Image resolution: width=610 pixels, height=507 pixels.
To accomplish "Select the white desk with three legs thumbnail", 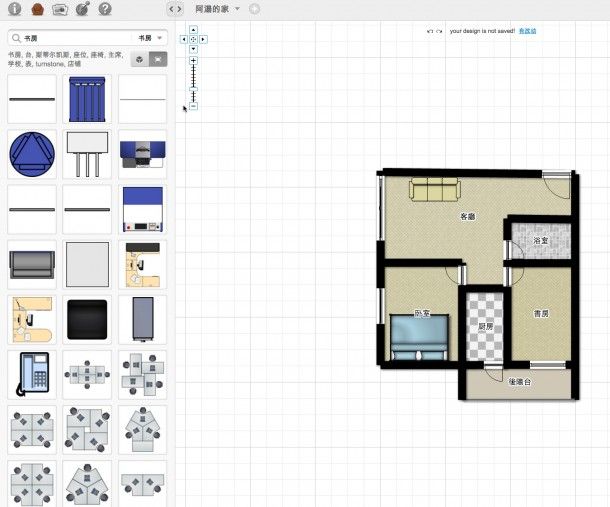I will pos(87,154).
